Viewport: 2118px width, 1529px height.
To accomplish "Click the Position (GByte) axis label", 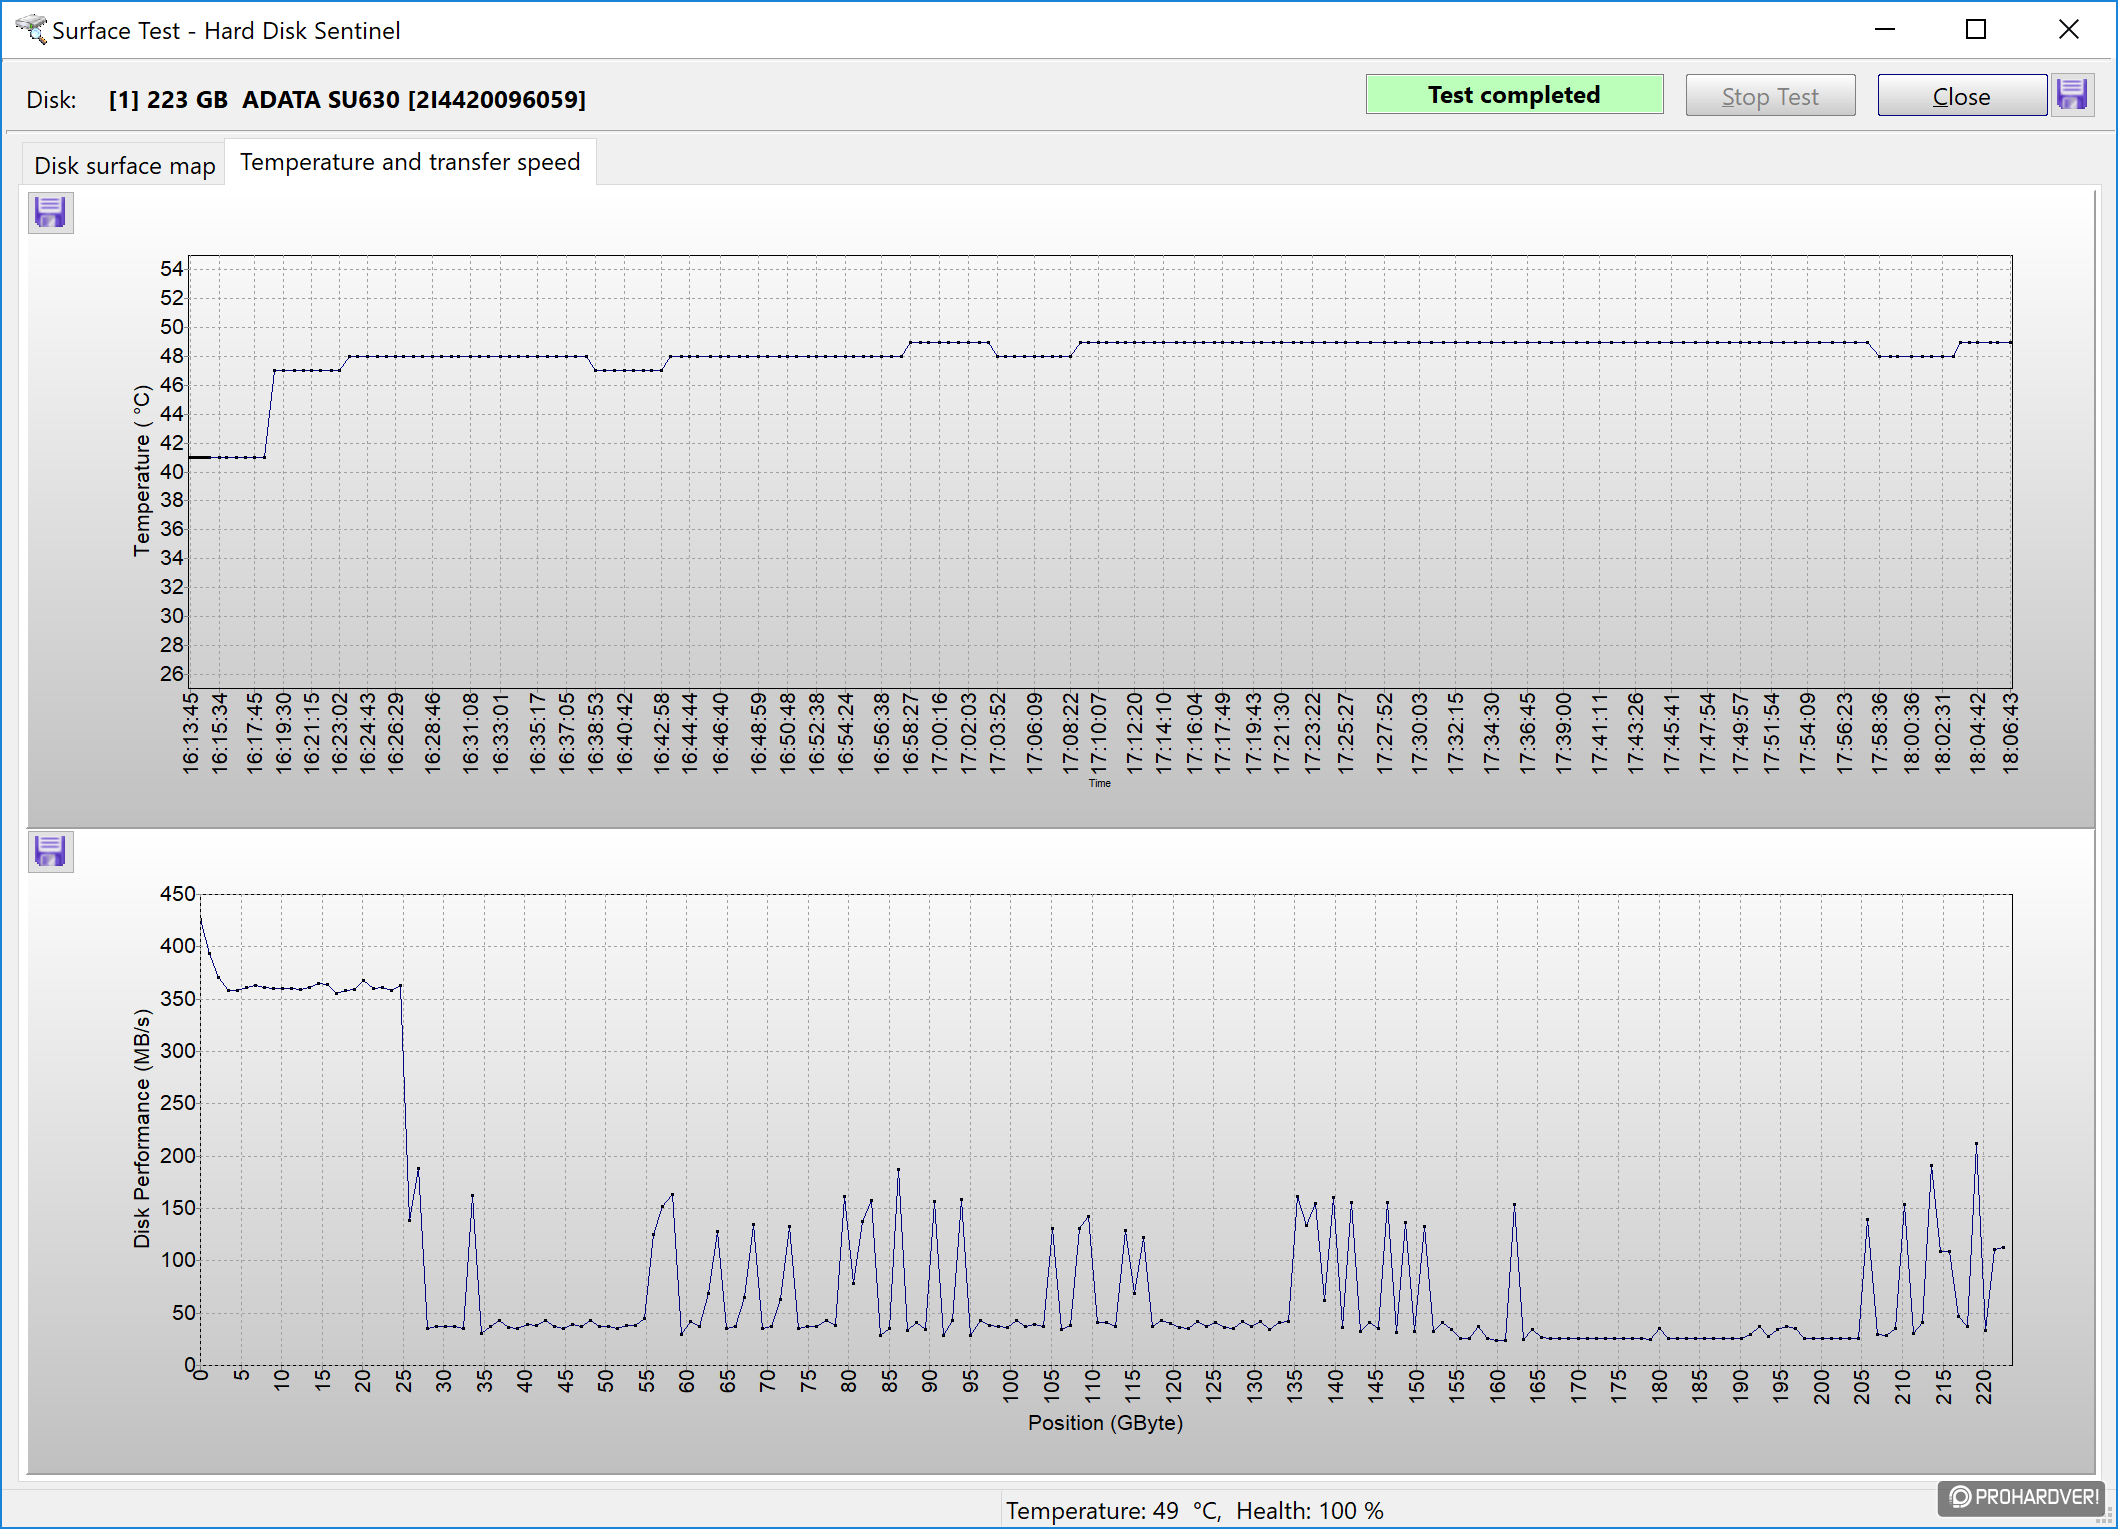I will click(1105, 1422).
